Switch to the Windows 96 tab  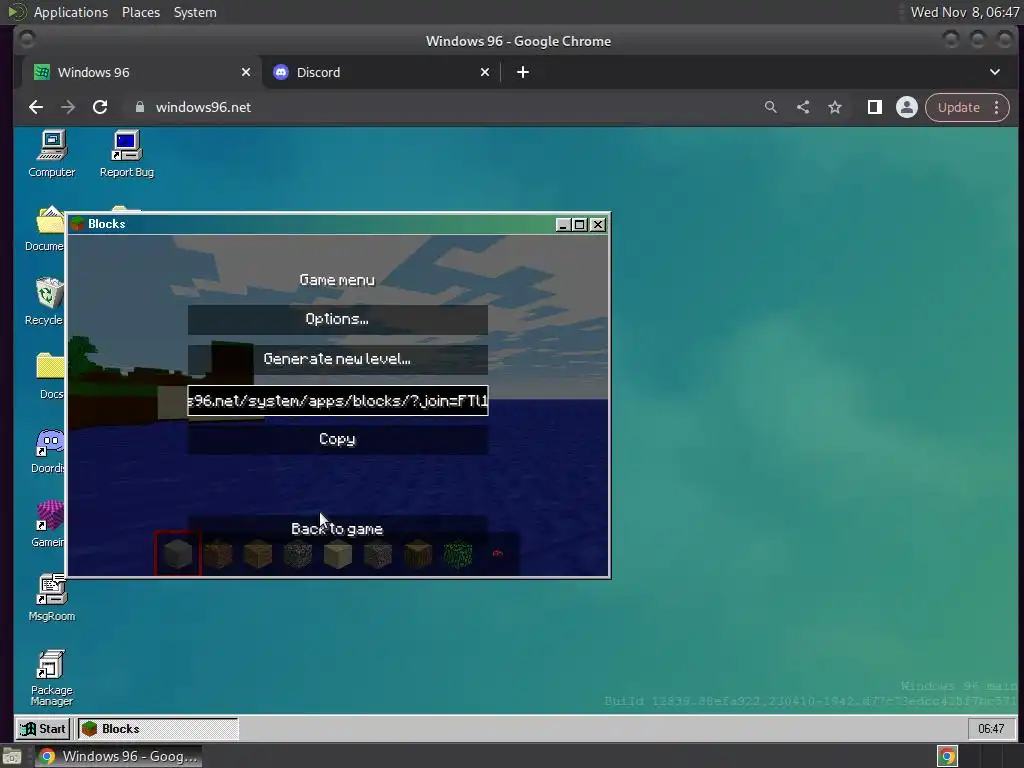pyautogui.click(x=140, y=72)
